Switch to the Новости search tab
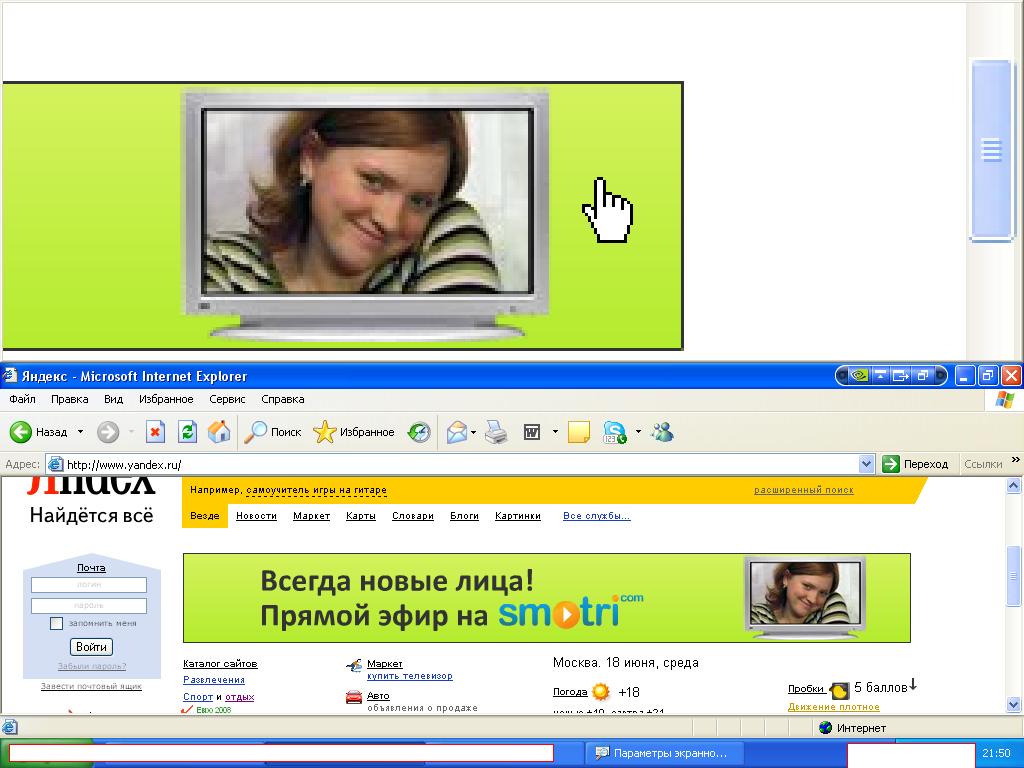Viewport: 1024px width, 768px height. pos(256,516)
